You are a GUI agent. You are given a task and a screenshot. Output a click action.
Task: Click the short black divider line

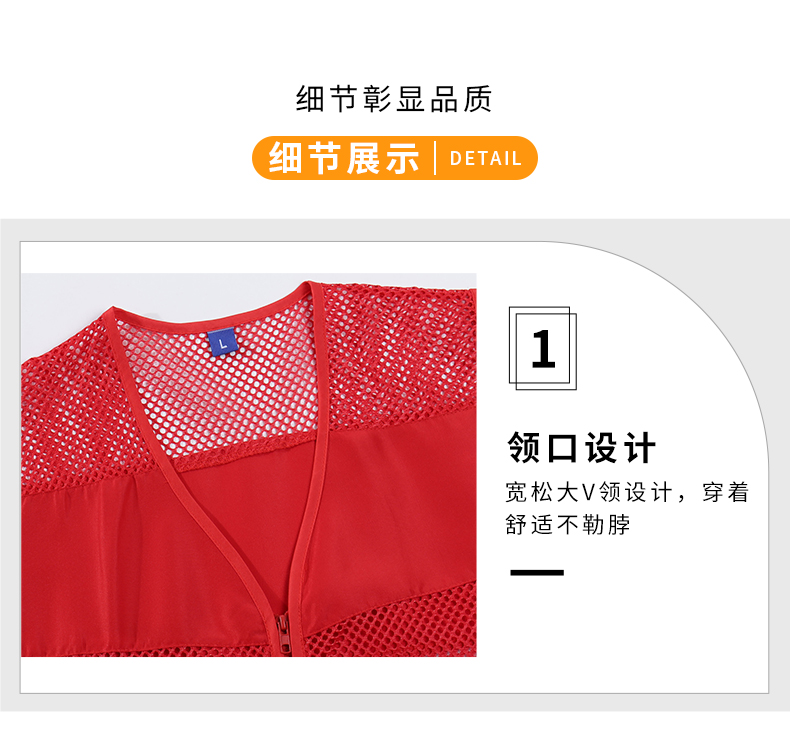click(x=537, y=572)
